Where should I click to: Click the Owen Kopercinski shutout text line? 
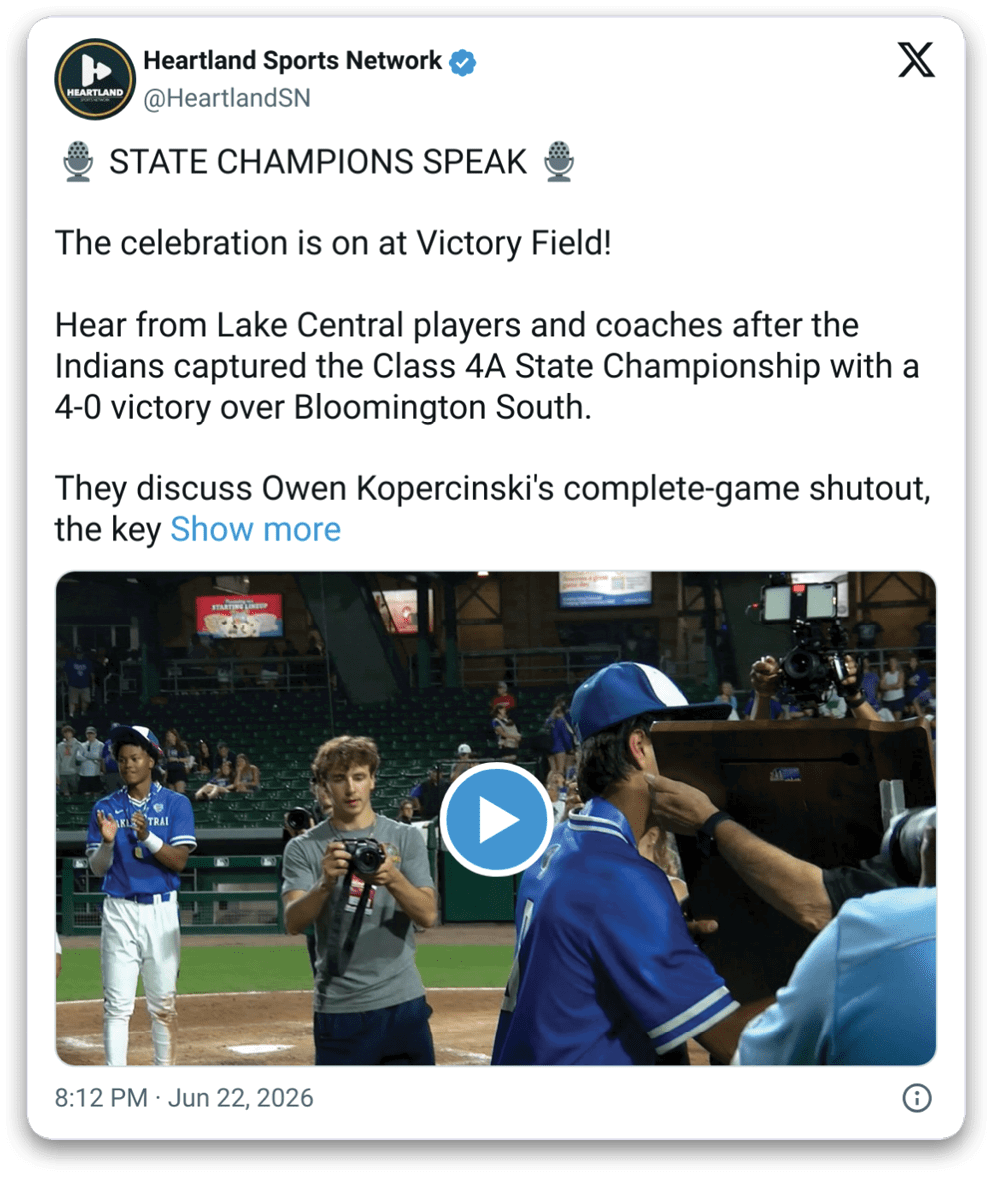point(493,489)
